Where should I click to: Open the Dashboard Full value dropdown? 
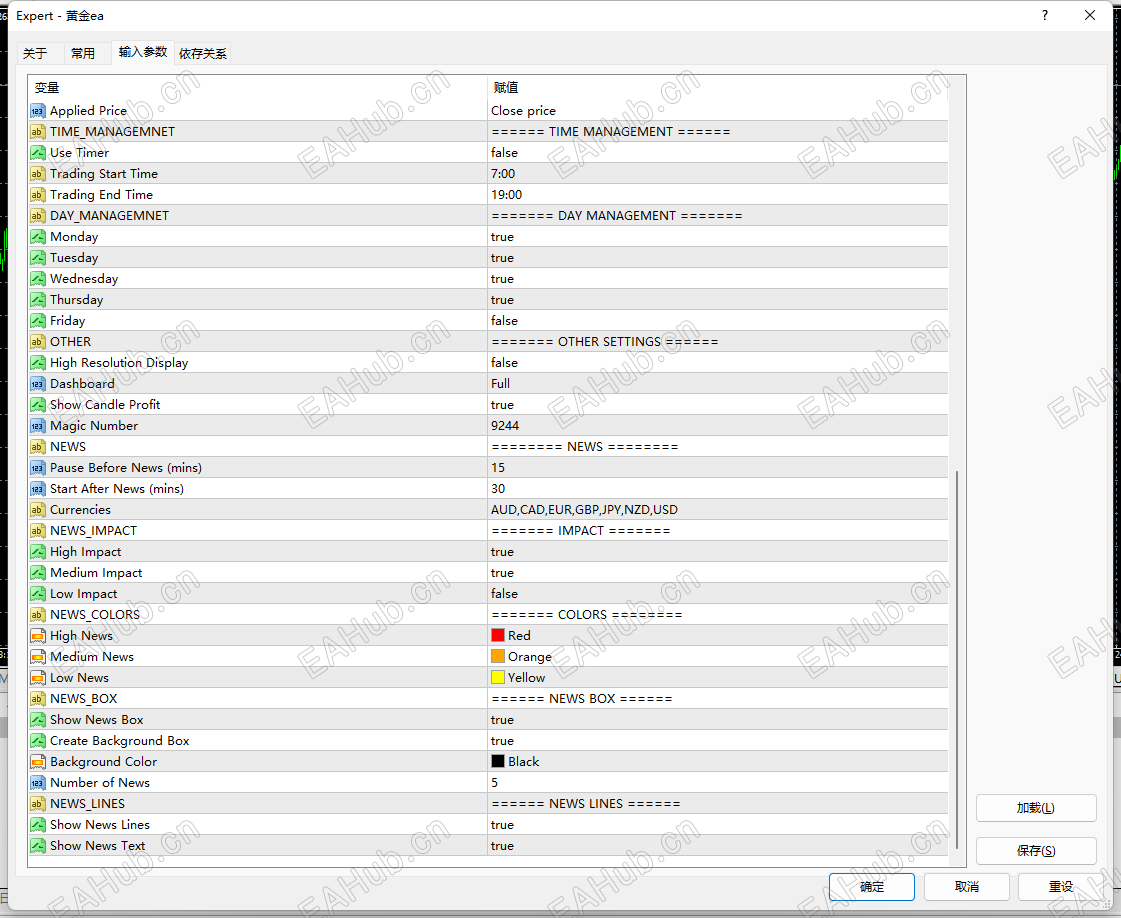tap(718, 384)
